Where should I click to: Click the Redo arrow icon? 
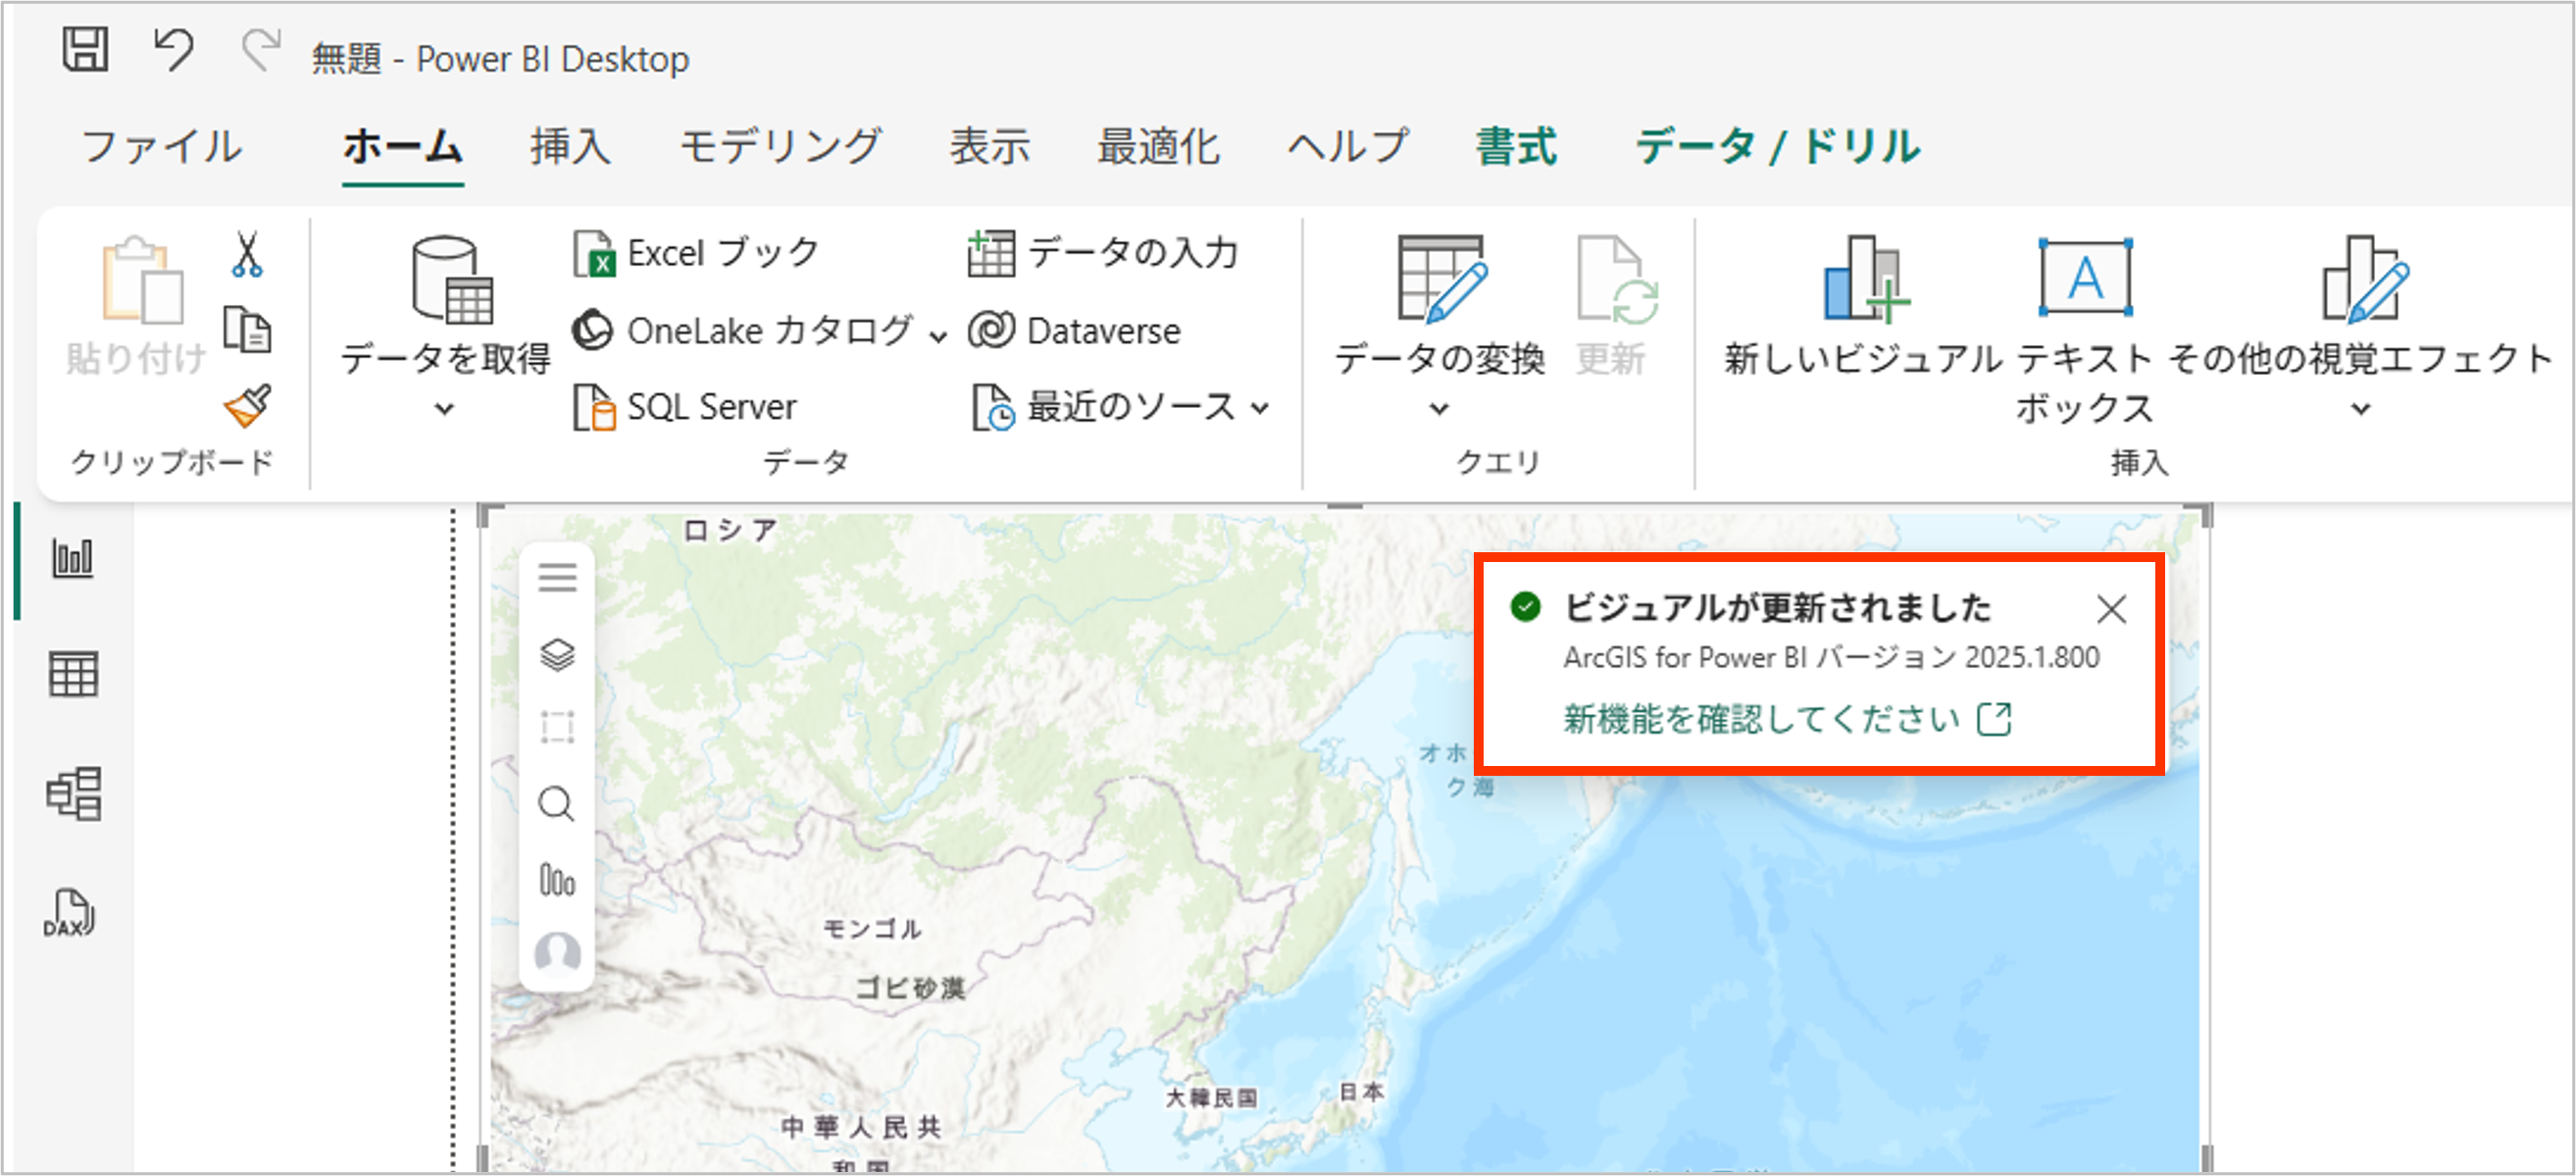coord(261,49)
